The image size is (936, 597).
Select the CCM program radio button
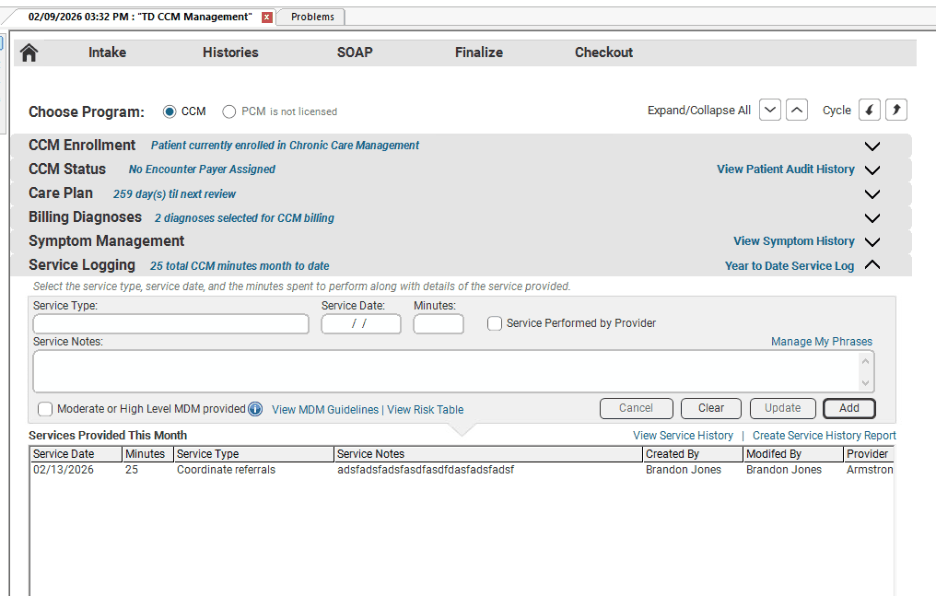click(170, 112)
